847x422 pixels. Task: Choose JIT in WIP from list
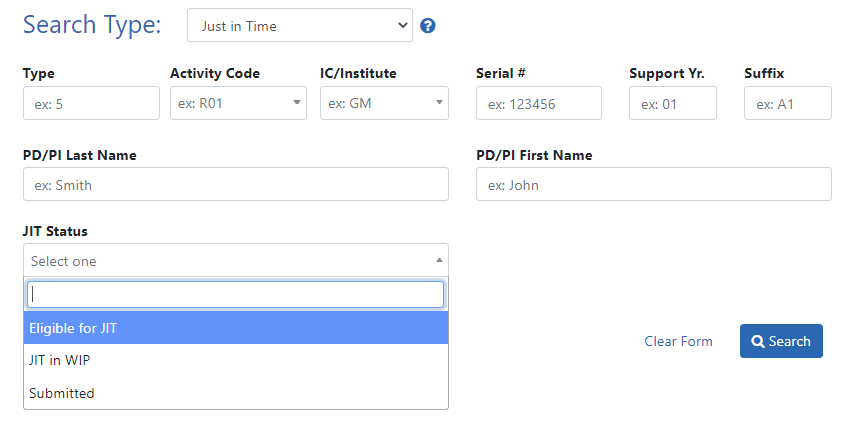[236, 360]
